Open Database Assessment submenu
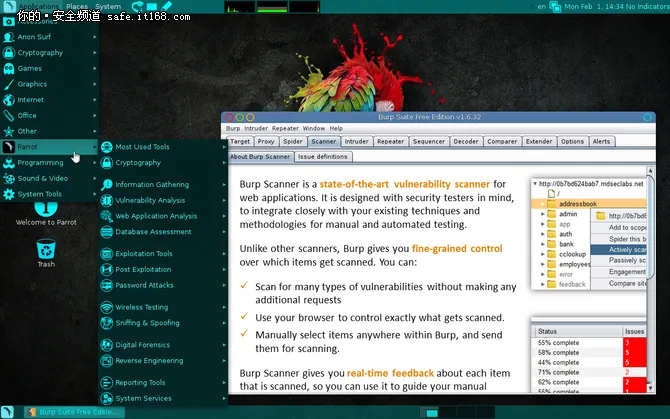The height and width of the screenshot is (419, 670). (163, 232)
